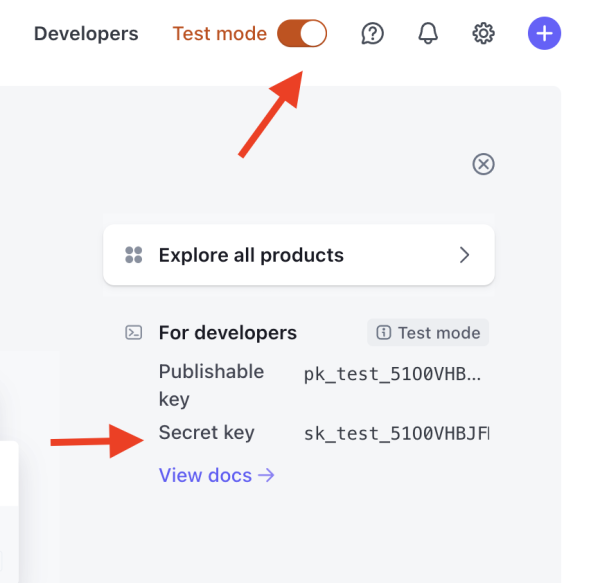The height and width of the screenshot is (583, 600).
Task: Open settings with the gear icon
Action: (x=483, y=34)
